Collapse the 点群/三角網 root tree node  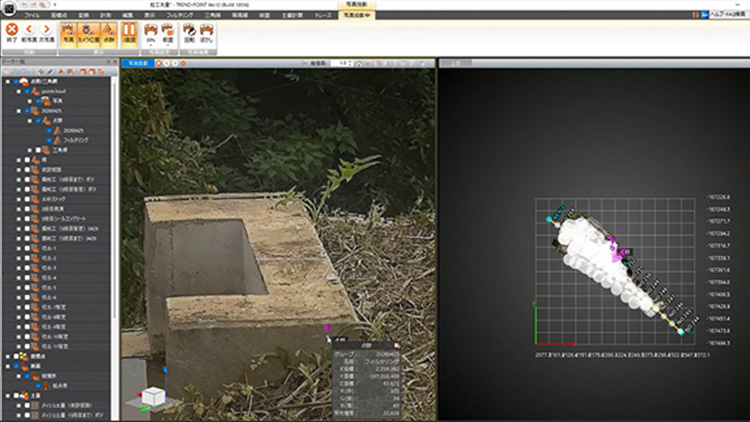click(x=8, y=81)
